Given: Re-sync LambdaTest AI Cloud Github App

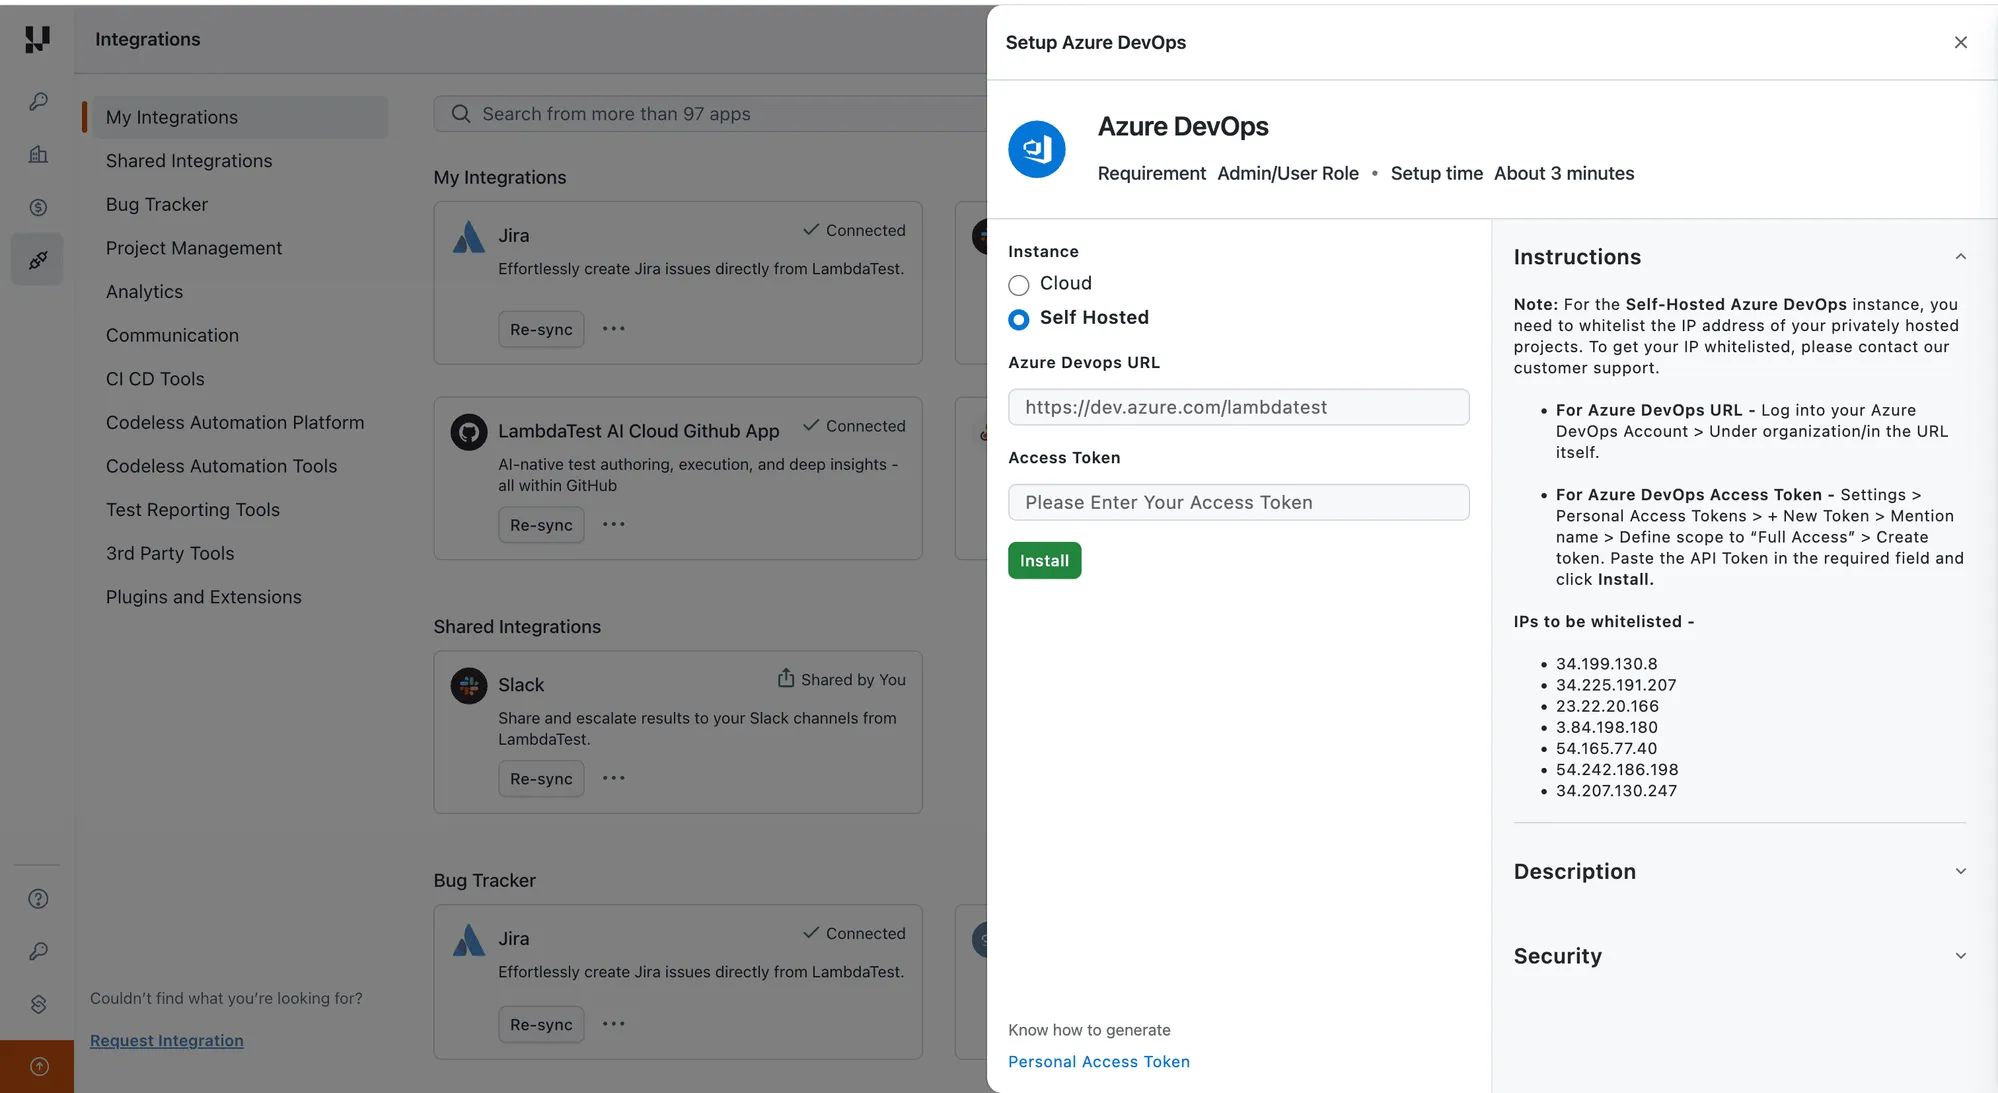Looking at the screenshot, I should pyautogui.click(x=541, y=525).
